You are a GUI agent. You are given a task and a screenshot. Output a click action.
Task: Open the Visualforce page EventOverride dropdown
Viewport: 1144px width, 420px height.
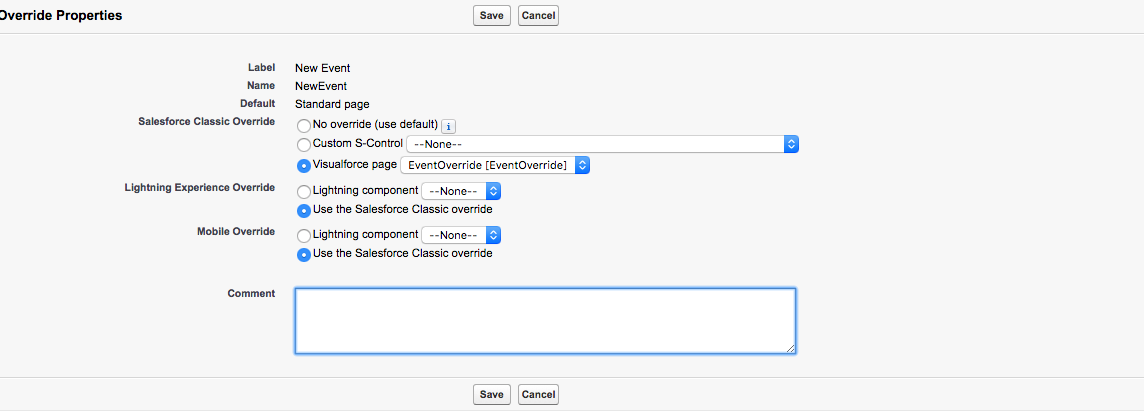pyautogui.click(x=495, y=165)
